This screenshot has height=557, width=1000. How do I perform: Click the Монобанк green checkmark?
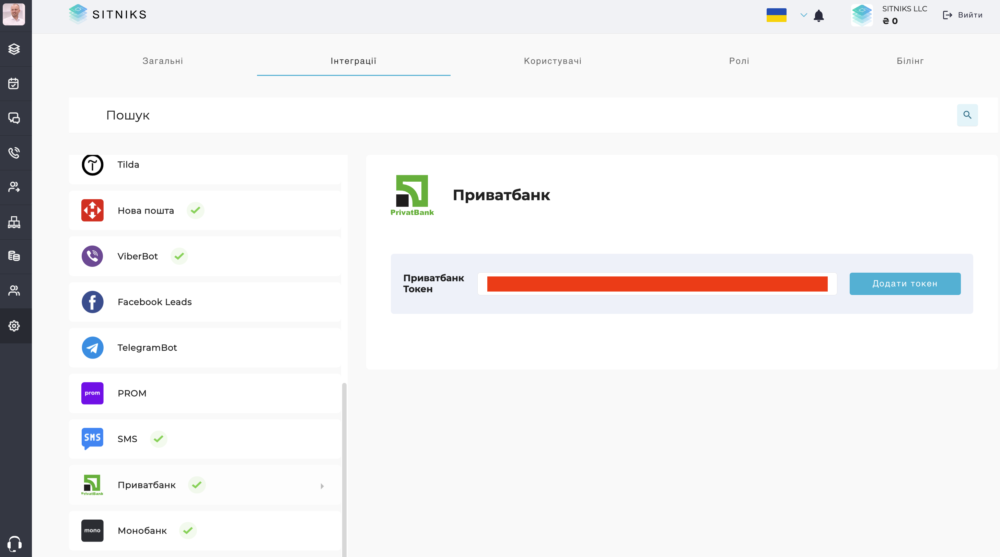(x=188, y=530)
